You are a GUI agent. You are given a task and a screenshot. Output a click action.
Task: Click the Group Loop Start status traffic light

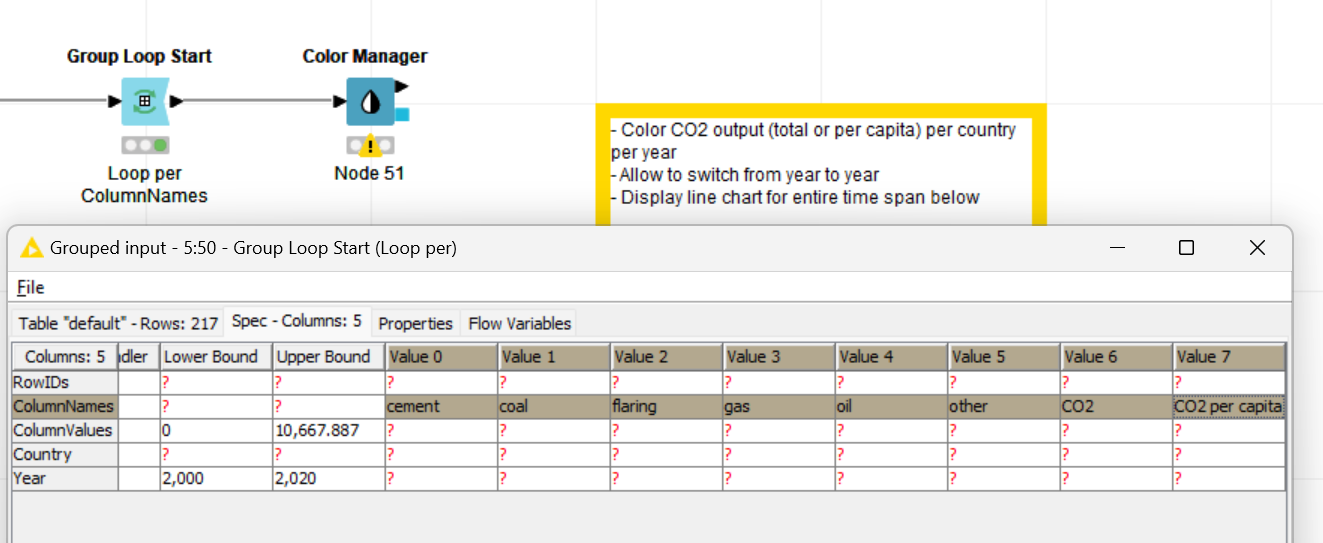click(x=145, y=146)
